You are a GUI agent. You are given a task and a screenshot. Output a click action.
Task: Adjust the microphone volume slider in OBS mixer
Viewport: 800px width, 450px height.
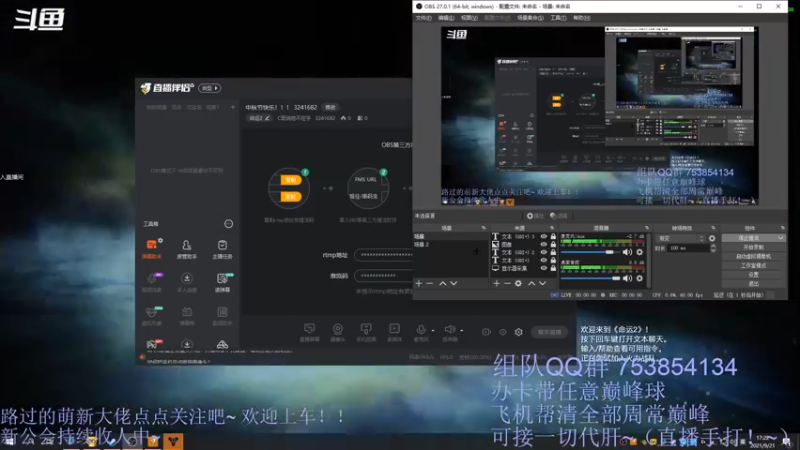[x=591, y=252]
